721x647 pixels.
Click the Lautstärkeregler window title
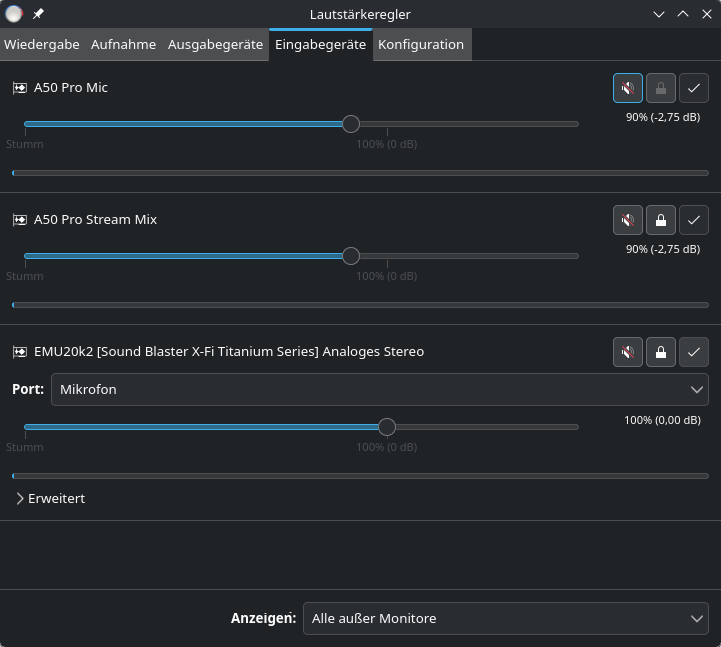tap(360, 14)
